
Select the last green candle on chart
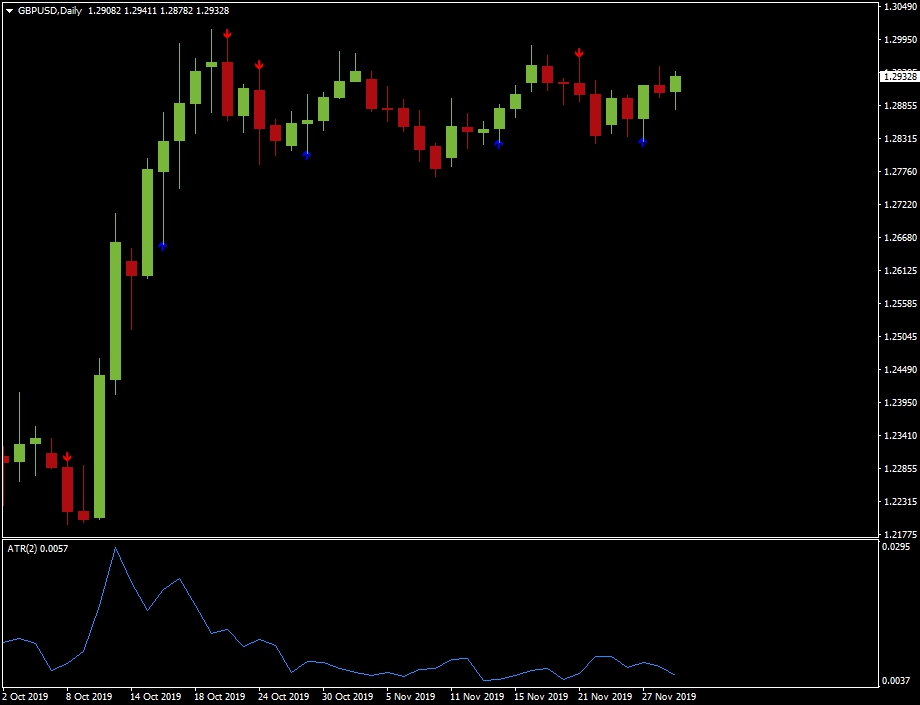click(675, 84)
